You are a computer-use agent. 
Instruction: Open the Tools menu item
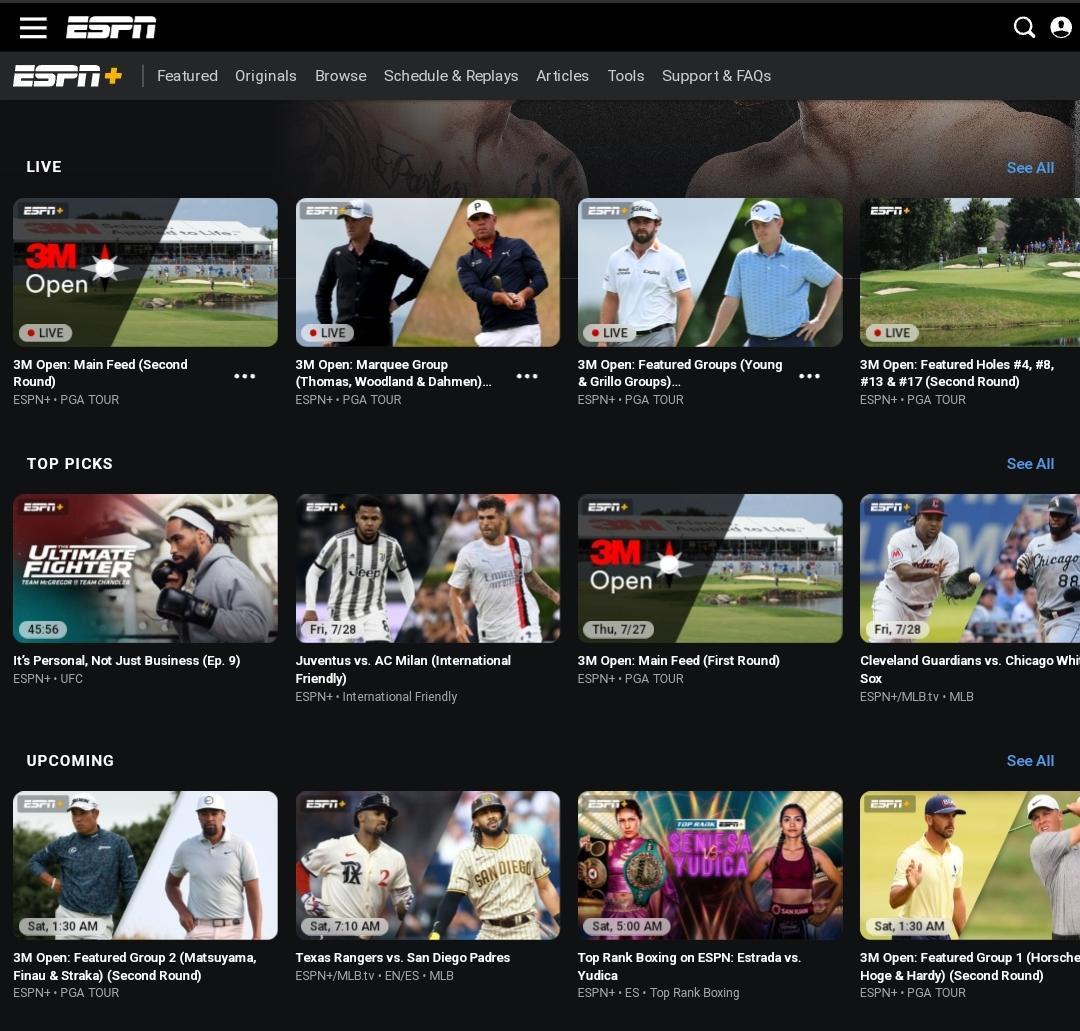(625, 76)
